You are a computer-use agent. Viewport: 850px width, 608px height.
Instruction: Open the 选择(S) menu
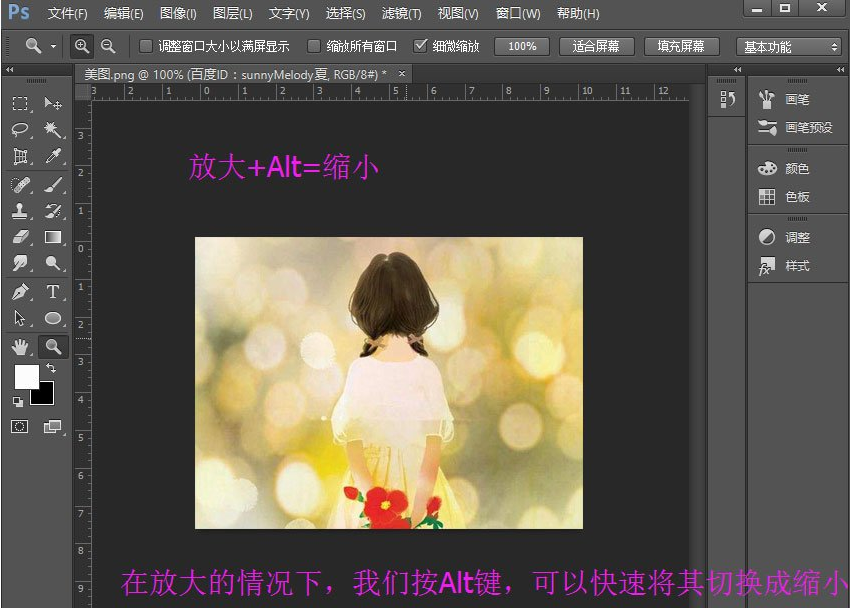click(x=345, y=14)
